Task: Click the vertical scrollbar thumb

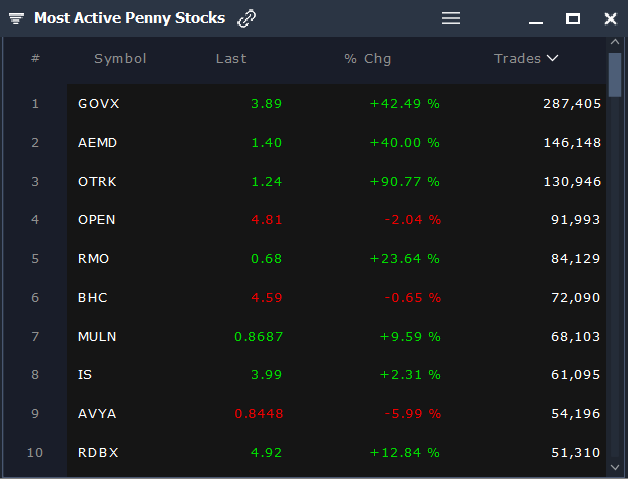Action: coord(614,73)
